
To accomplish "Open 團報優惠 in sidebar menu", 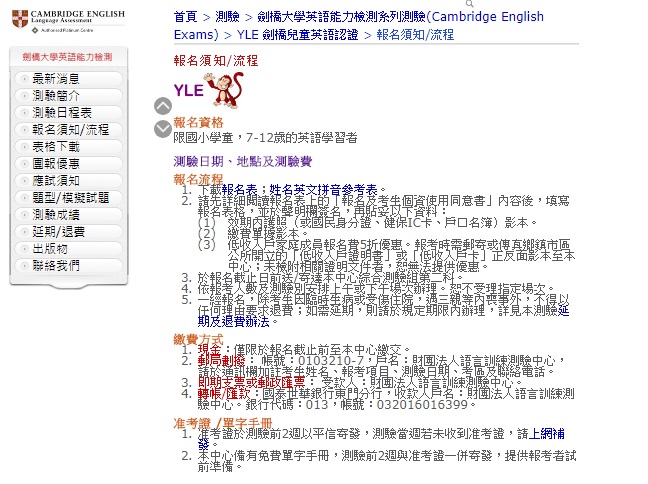I will [69, 164].
